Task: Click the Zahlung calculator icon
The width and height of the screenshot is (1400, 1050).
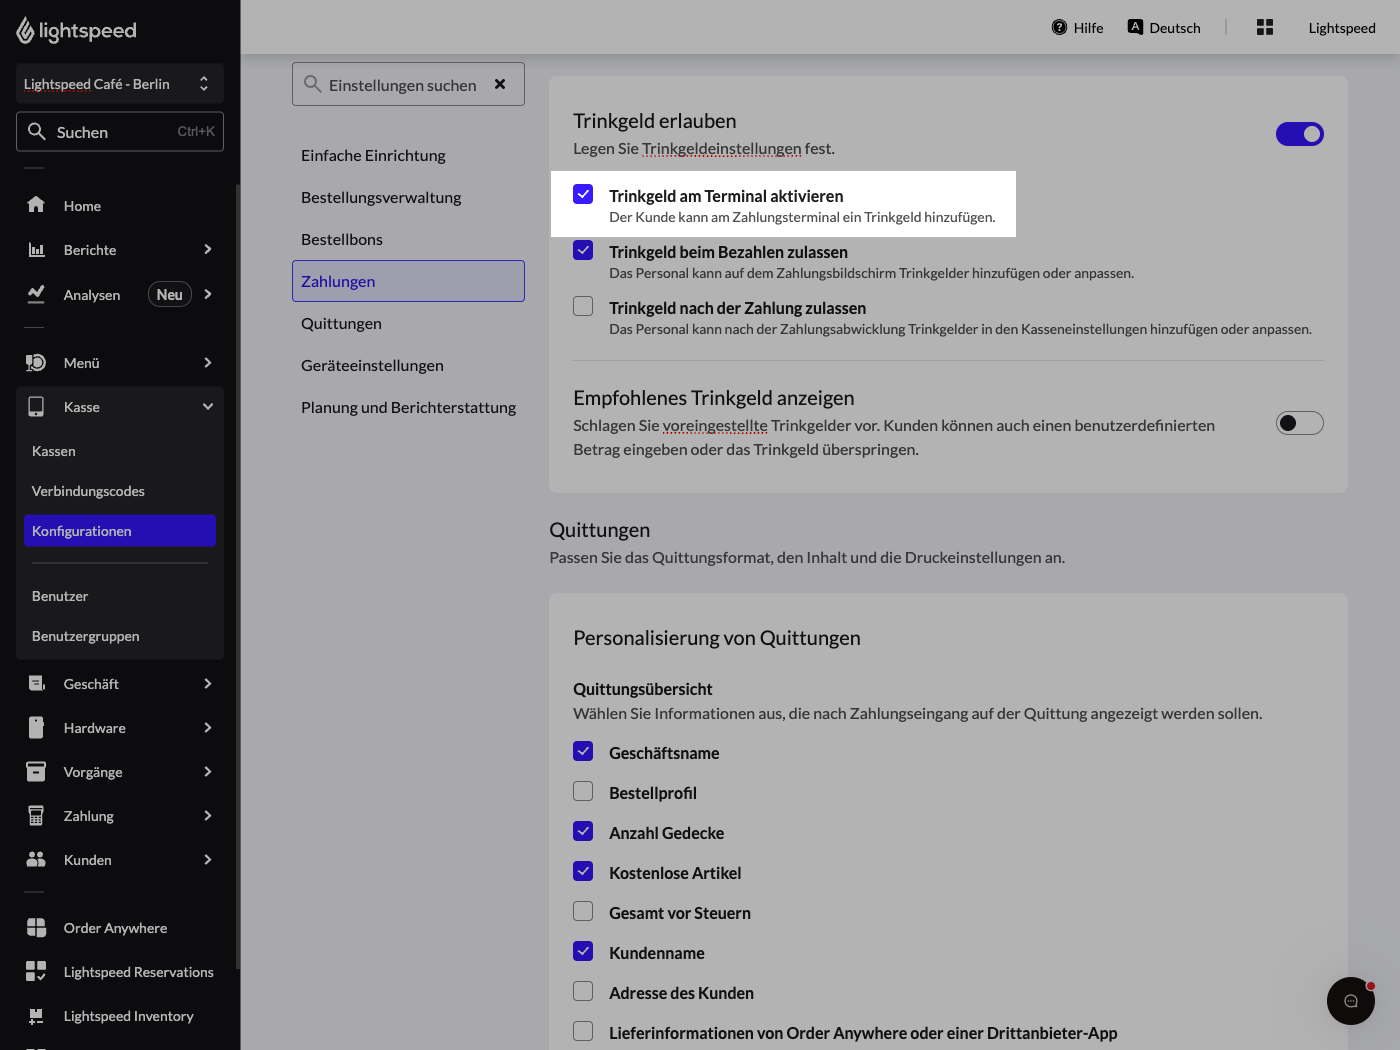Action: click(x=36, y=815)
